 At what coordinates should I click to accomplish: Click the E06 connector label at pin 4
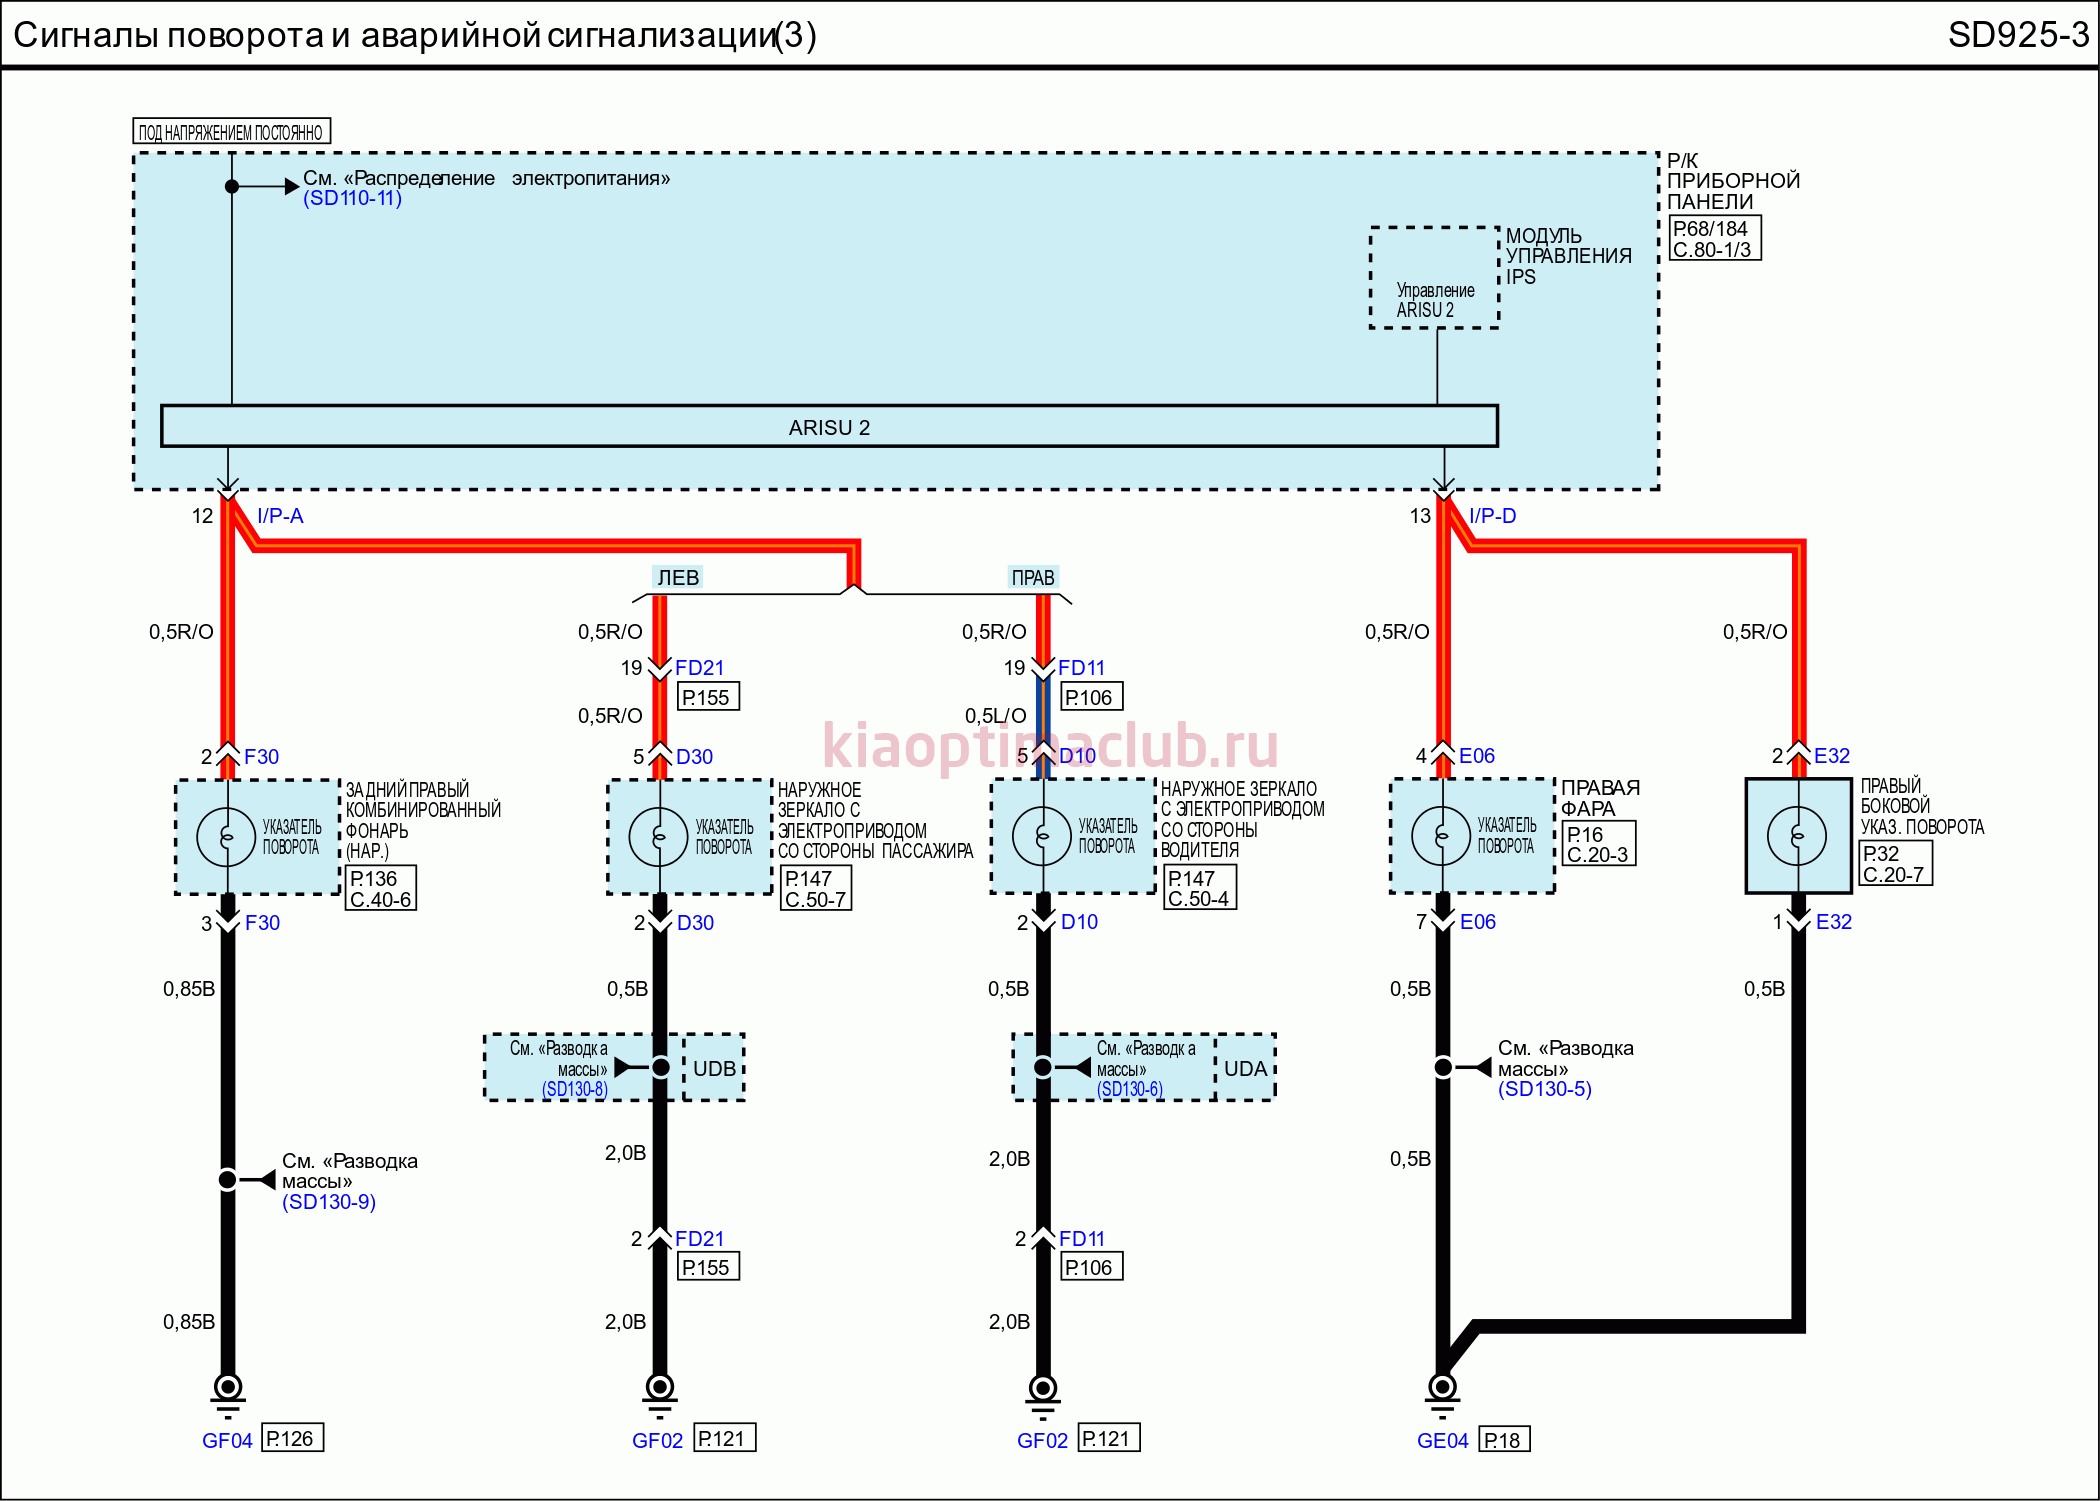1477,756
